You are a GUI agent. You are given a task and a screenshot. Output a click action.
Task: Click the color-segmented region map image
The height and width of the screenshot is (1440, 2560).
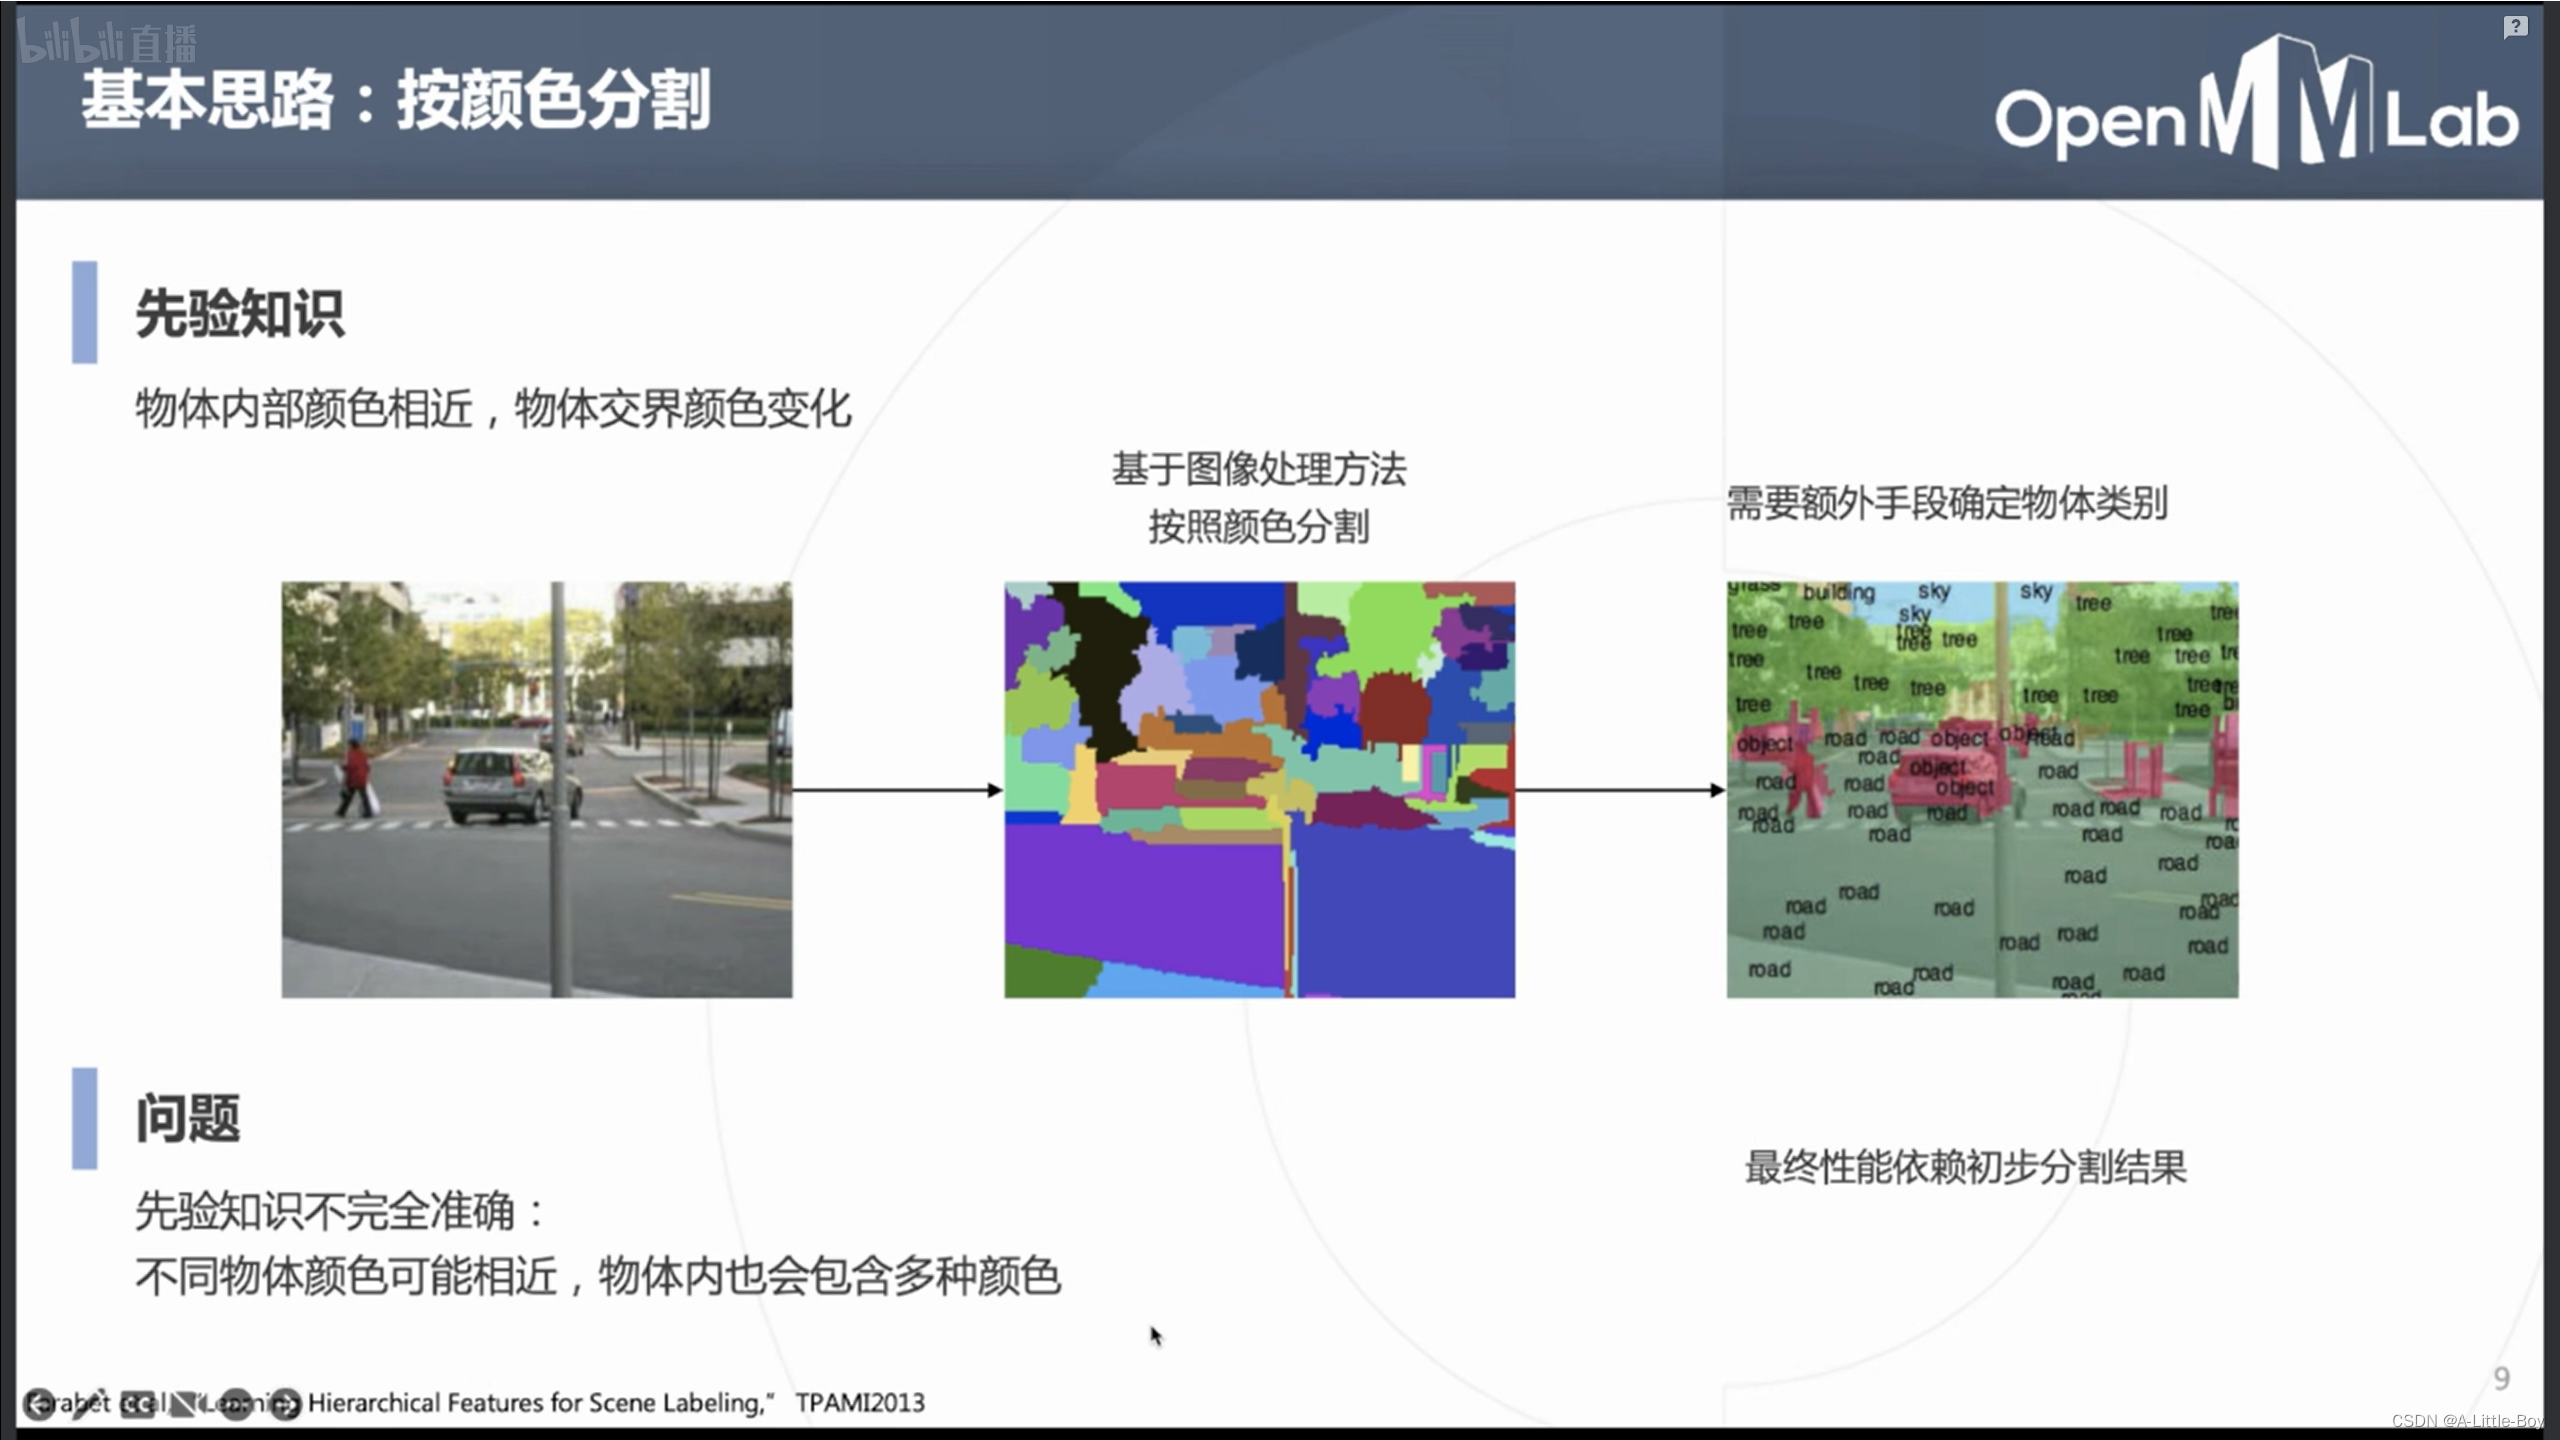coord(1259,789)
